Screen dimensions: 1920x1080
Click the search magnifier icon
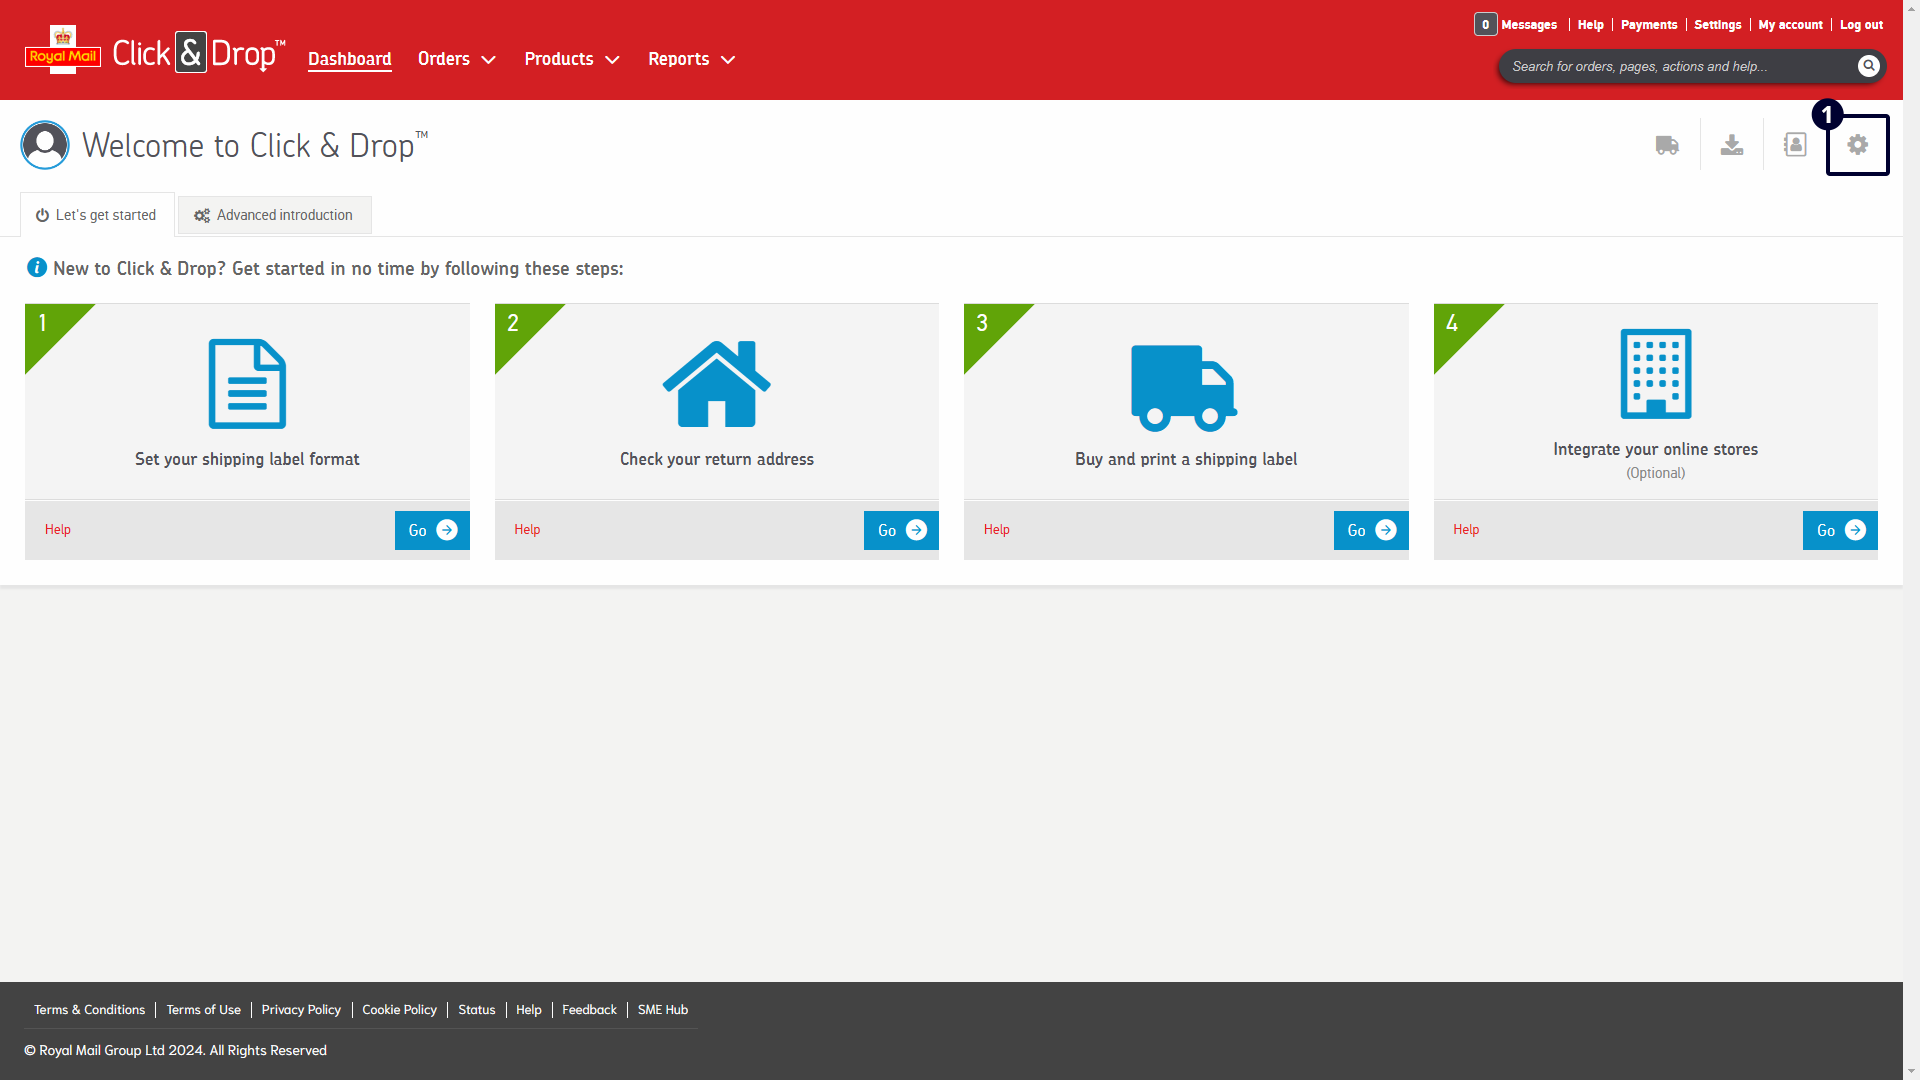point(1868,66)
